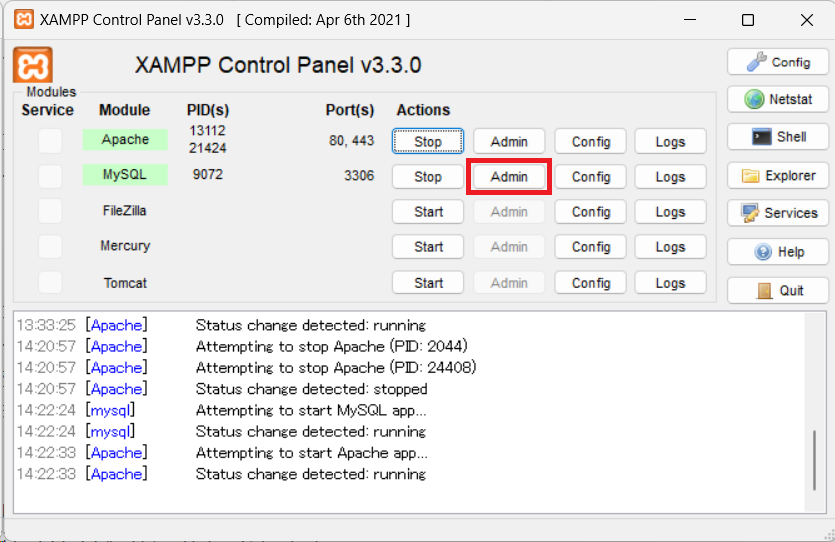Start the FileZilla module
The width and height of the screenshot is (835, 542).
428,212
